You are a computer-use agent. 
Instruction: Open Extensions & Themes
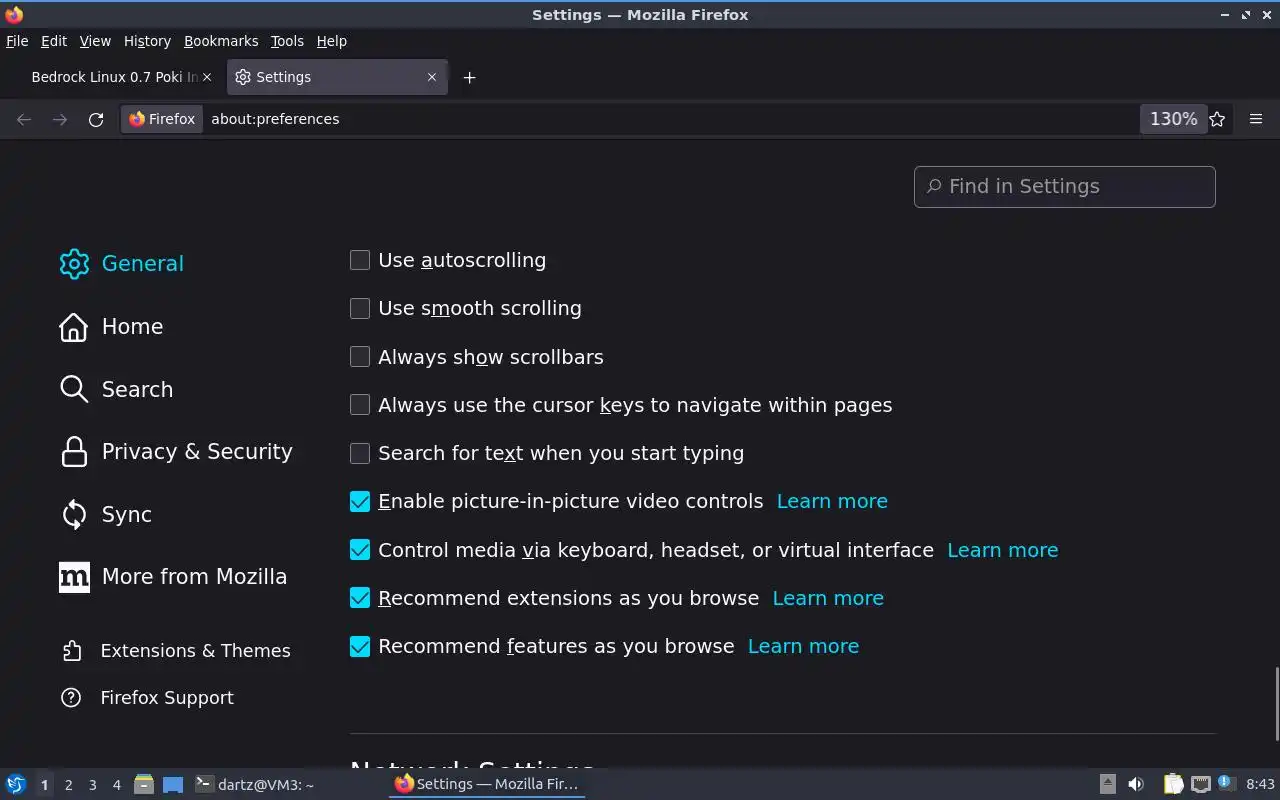coord(176,651)
